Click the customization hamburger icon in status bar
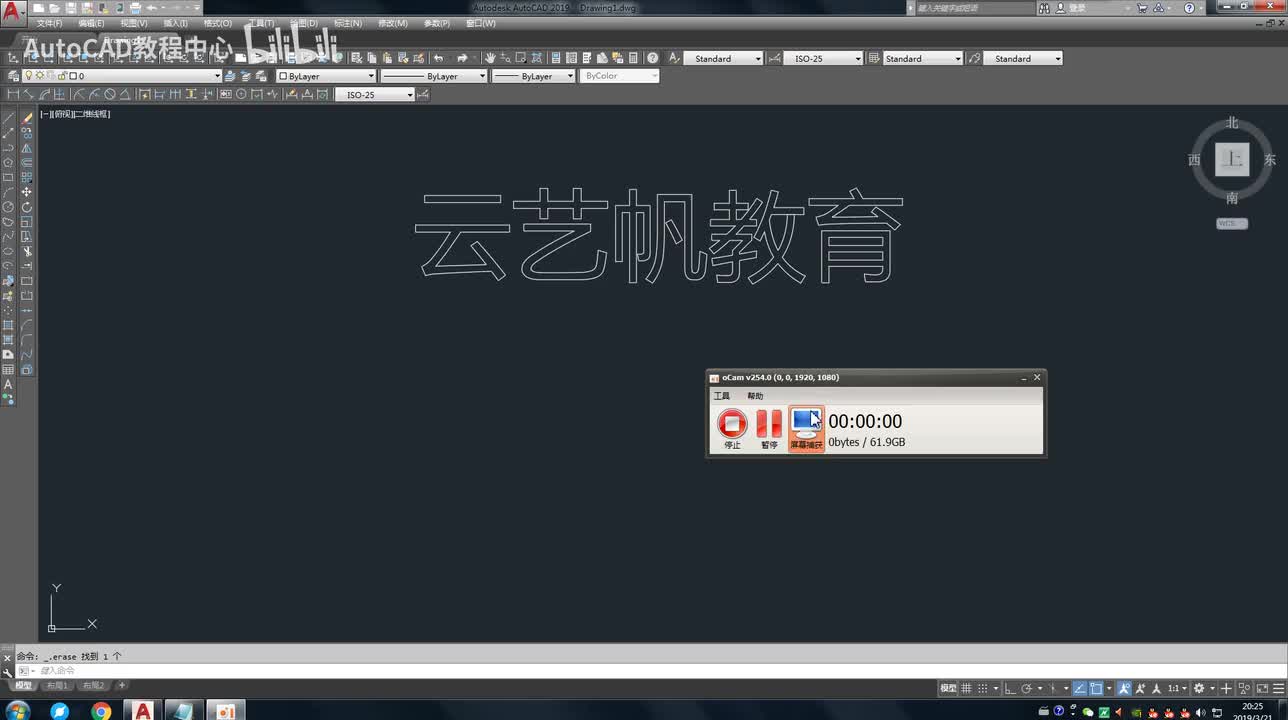Screen dimensions: 1288x720 1279,688
